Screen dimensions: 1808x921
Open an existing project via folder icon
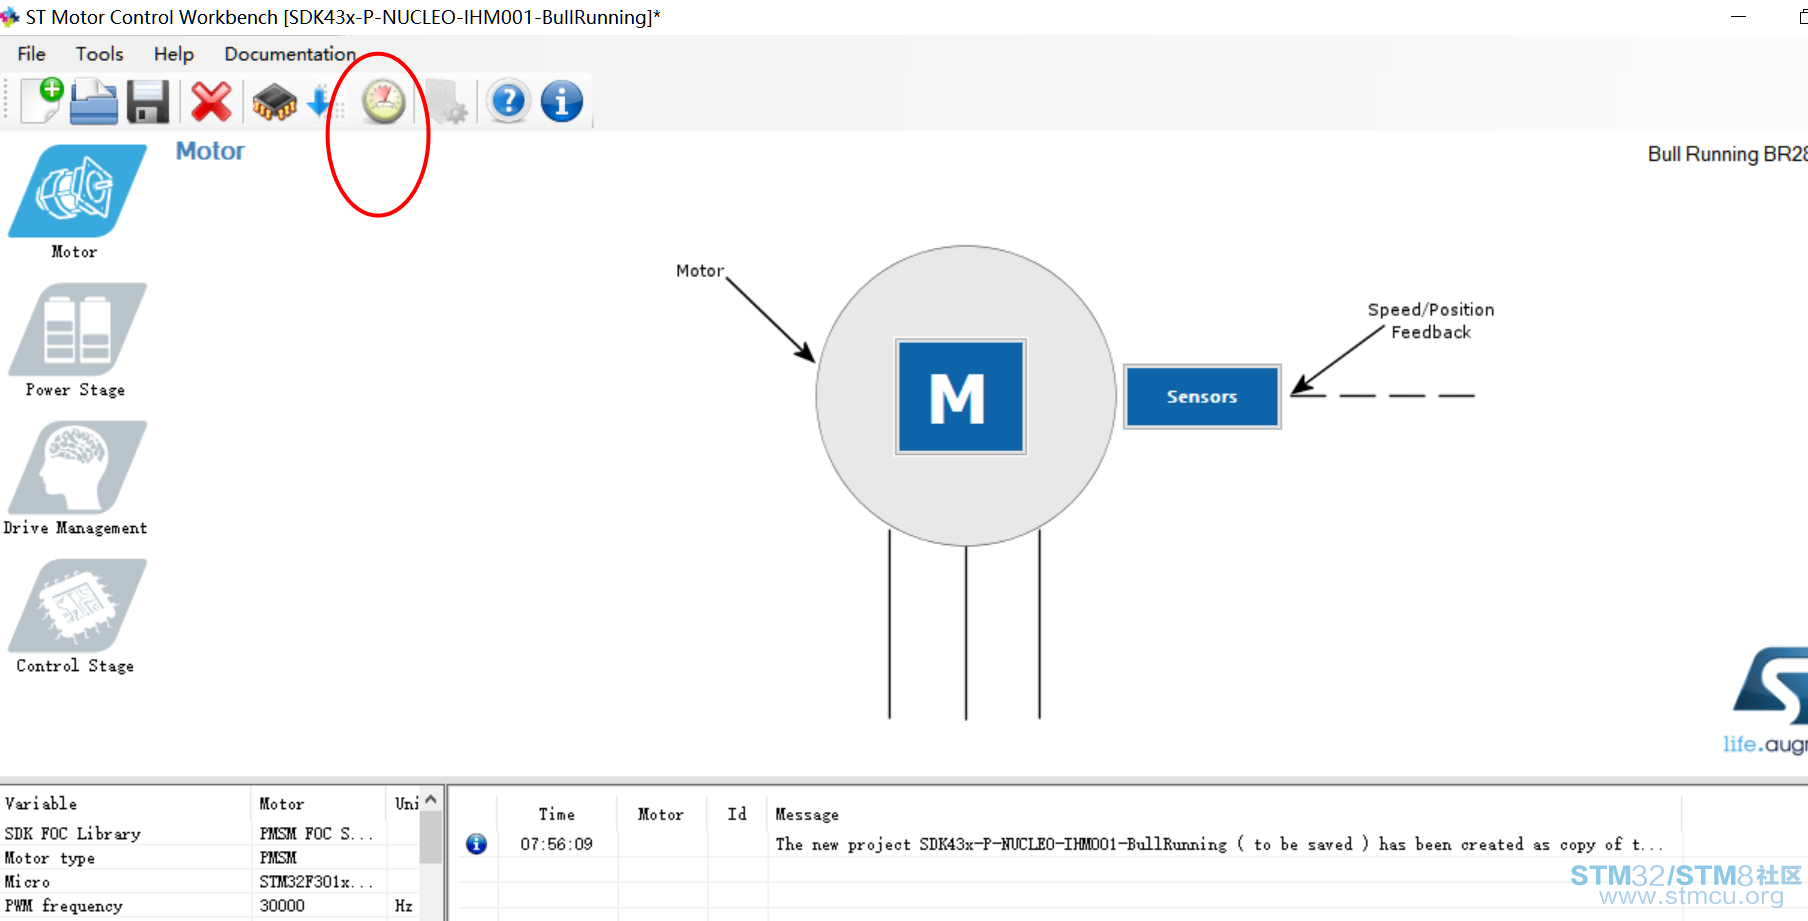pyautogui.click(x=94, y=102)
